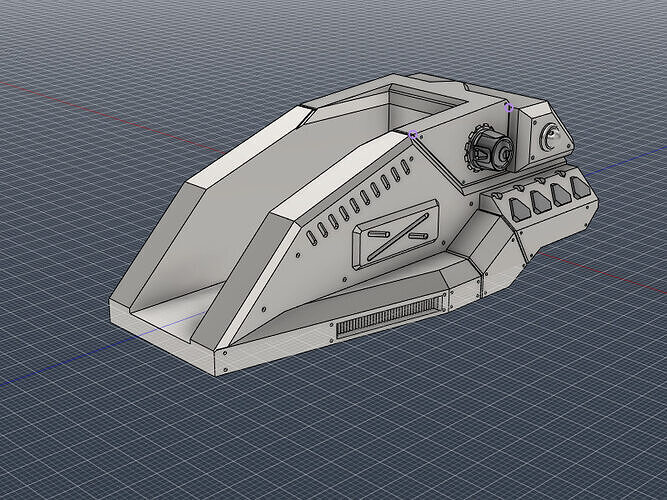The width and height of the screenshot is (667, 500).
Task: Click the vent grille along the bottom edge
Action: pyautogui.click(x=390, y=317)
